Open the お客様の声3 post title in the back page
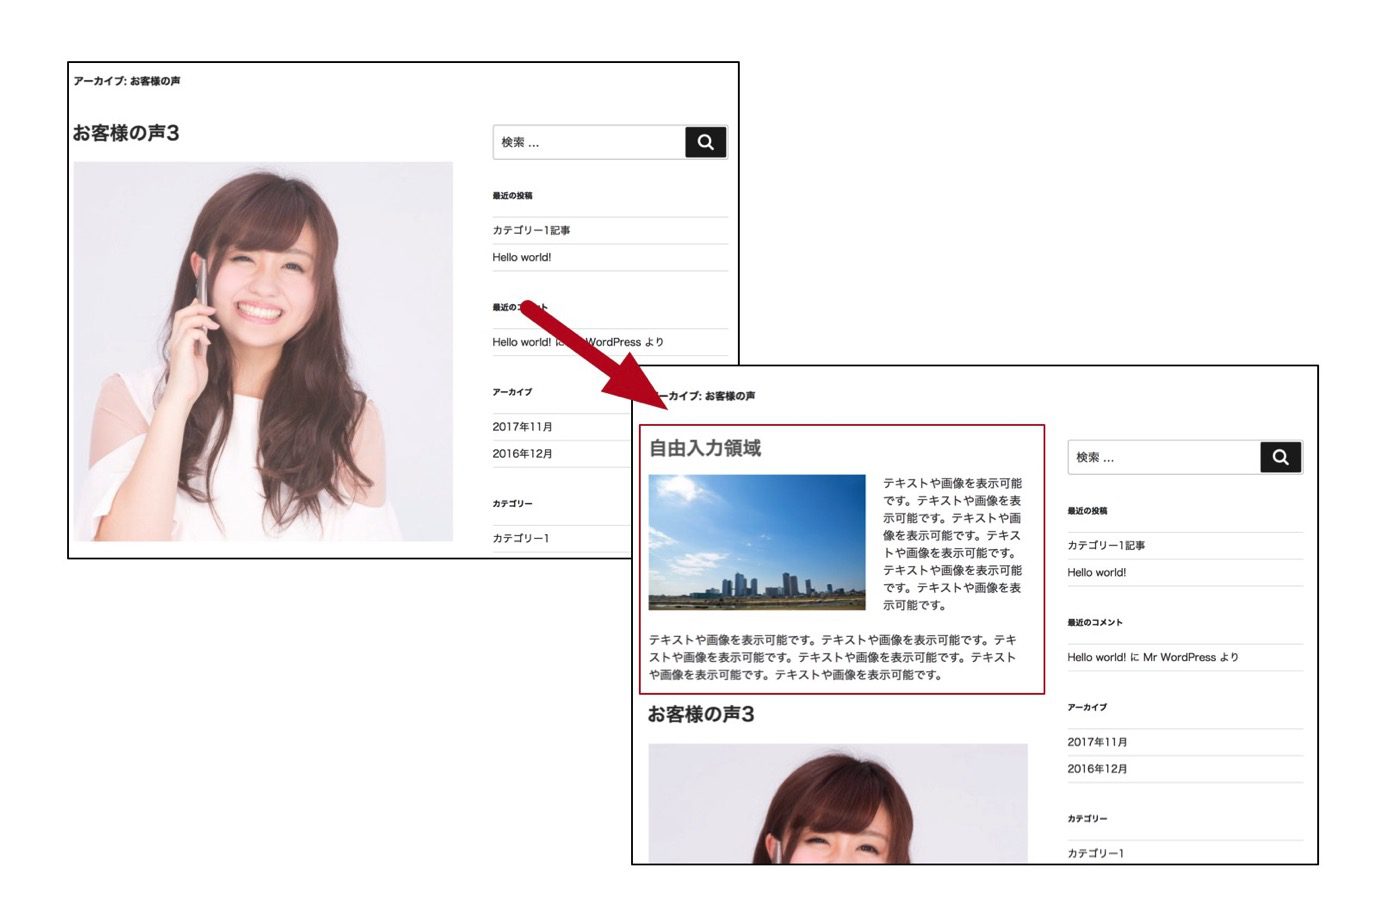Screen dimensions: 1388x924 [126, 133]
